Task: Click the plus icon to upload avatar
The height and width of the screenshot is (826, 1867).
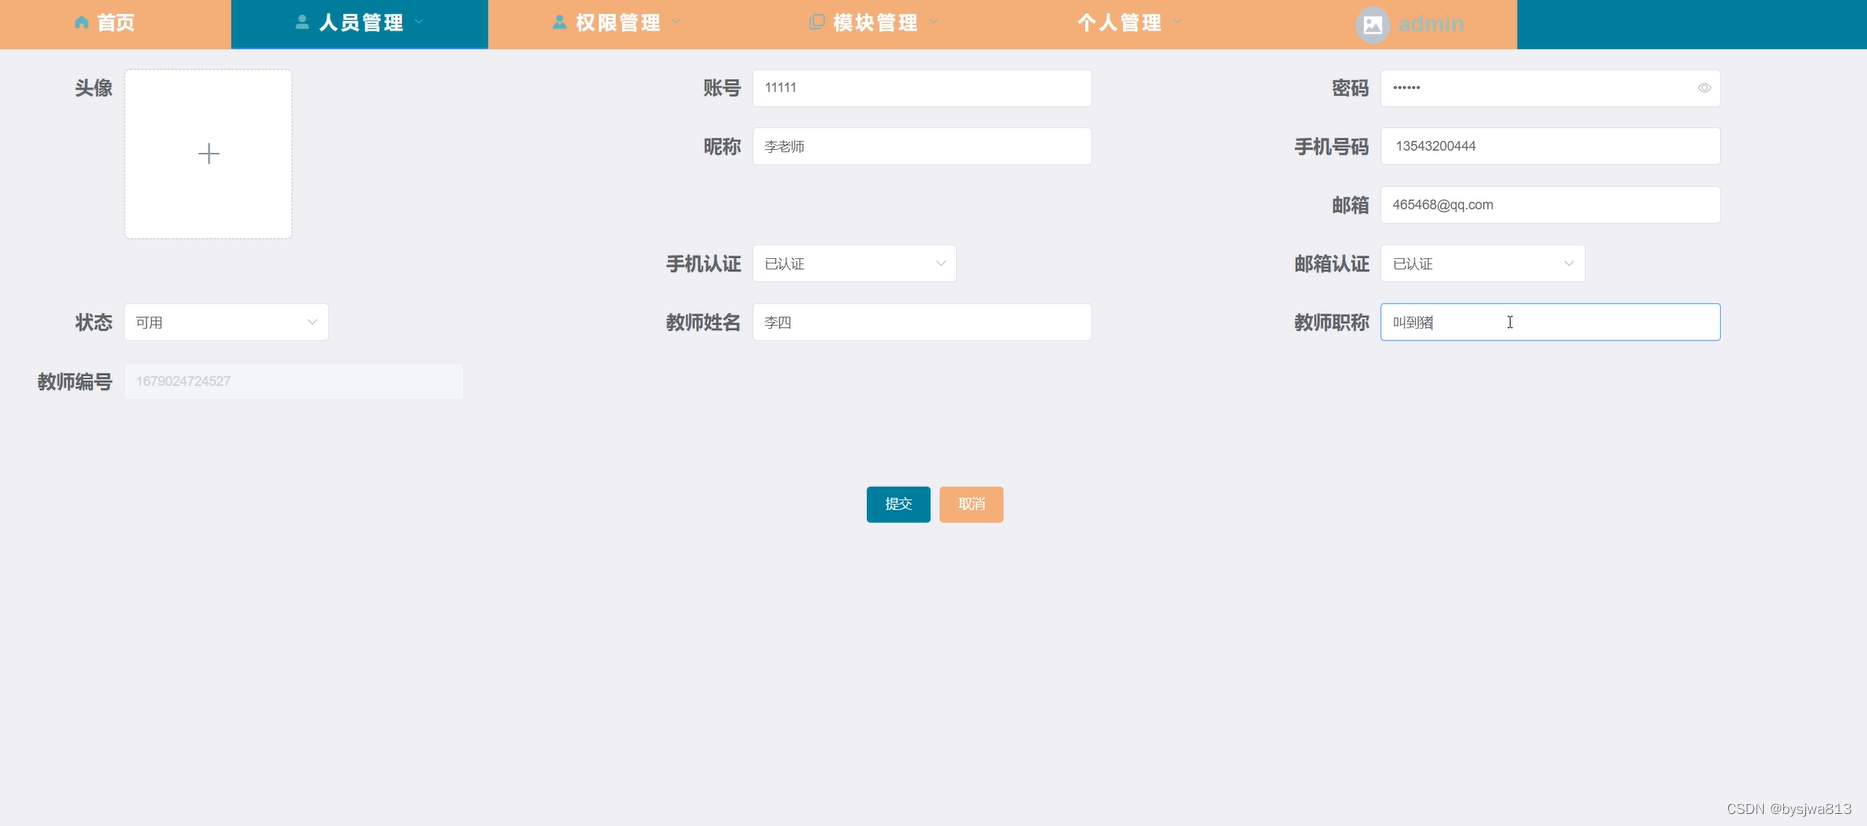Action: [x=208, y=154]
